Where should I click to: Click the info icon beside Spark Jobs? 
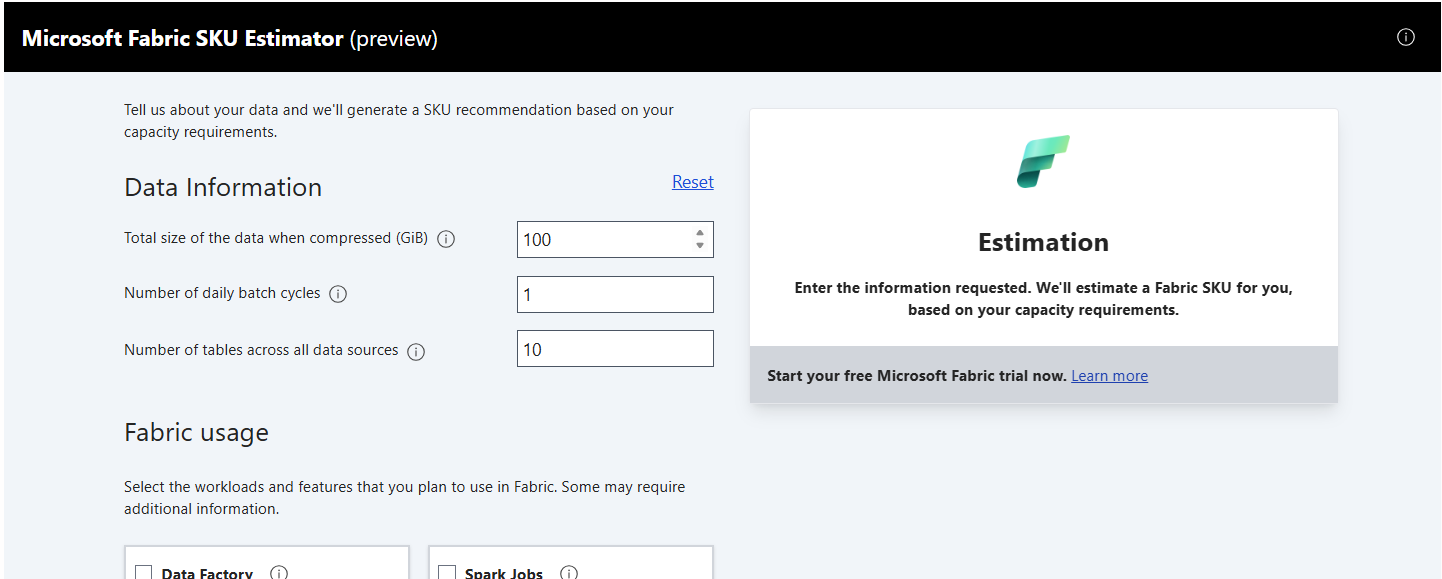(569, 573)
